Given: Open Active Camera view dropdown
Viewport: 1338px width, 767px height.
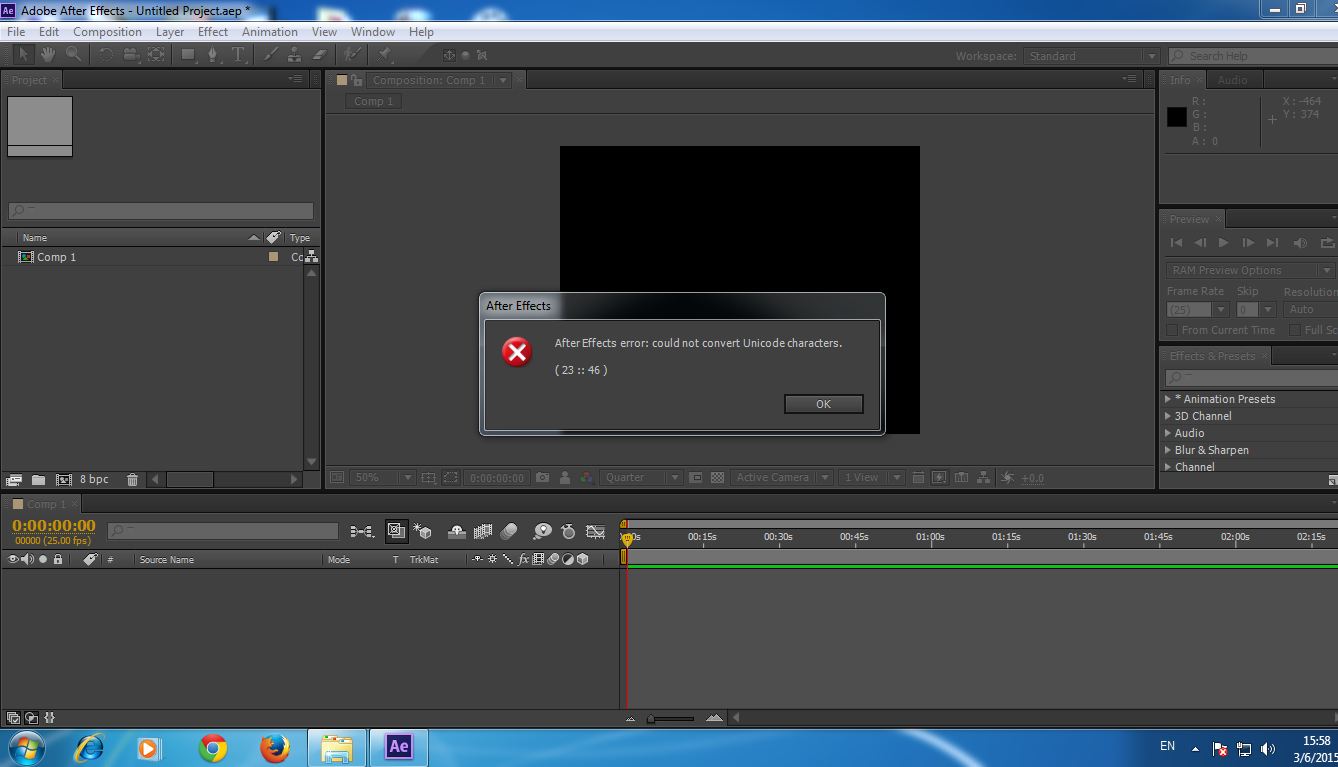Looking at the screenshot, I should coord(782,478).
